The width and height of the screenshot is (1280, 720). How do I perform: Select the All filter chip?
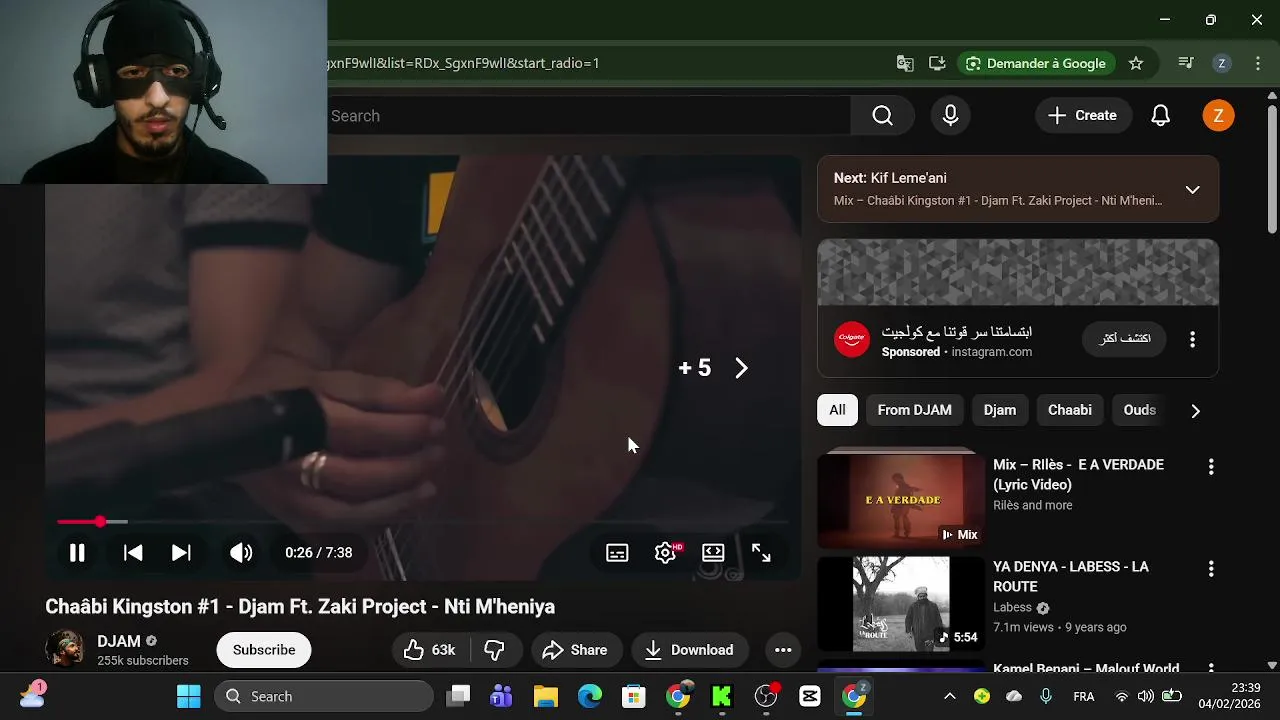point(837,410)
